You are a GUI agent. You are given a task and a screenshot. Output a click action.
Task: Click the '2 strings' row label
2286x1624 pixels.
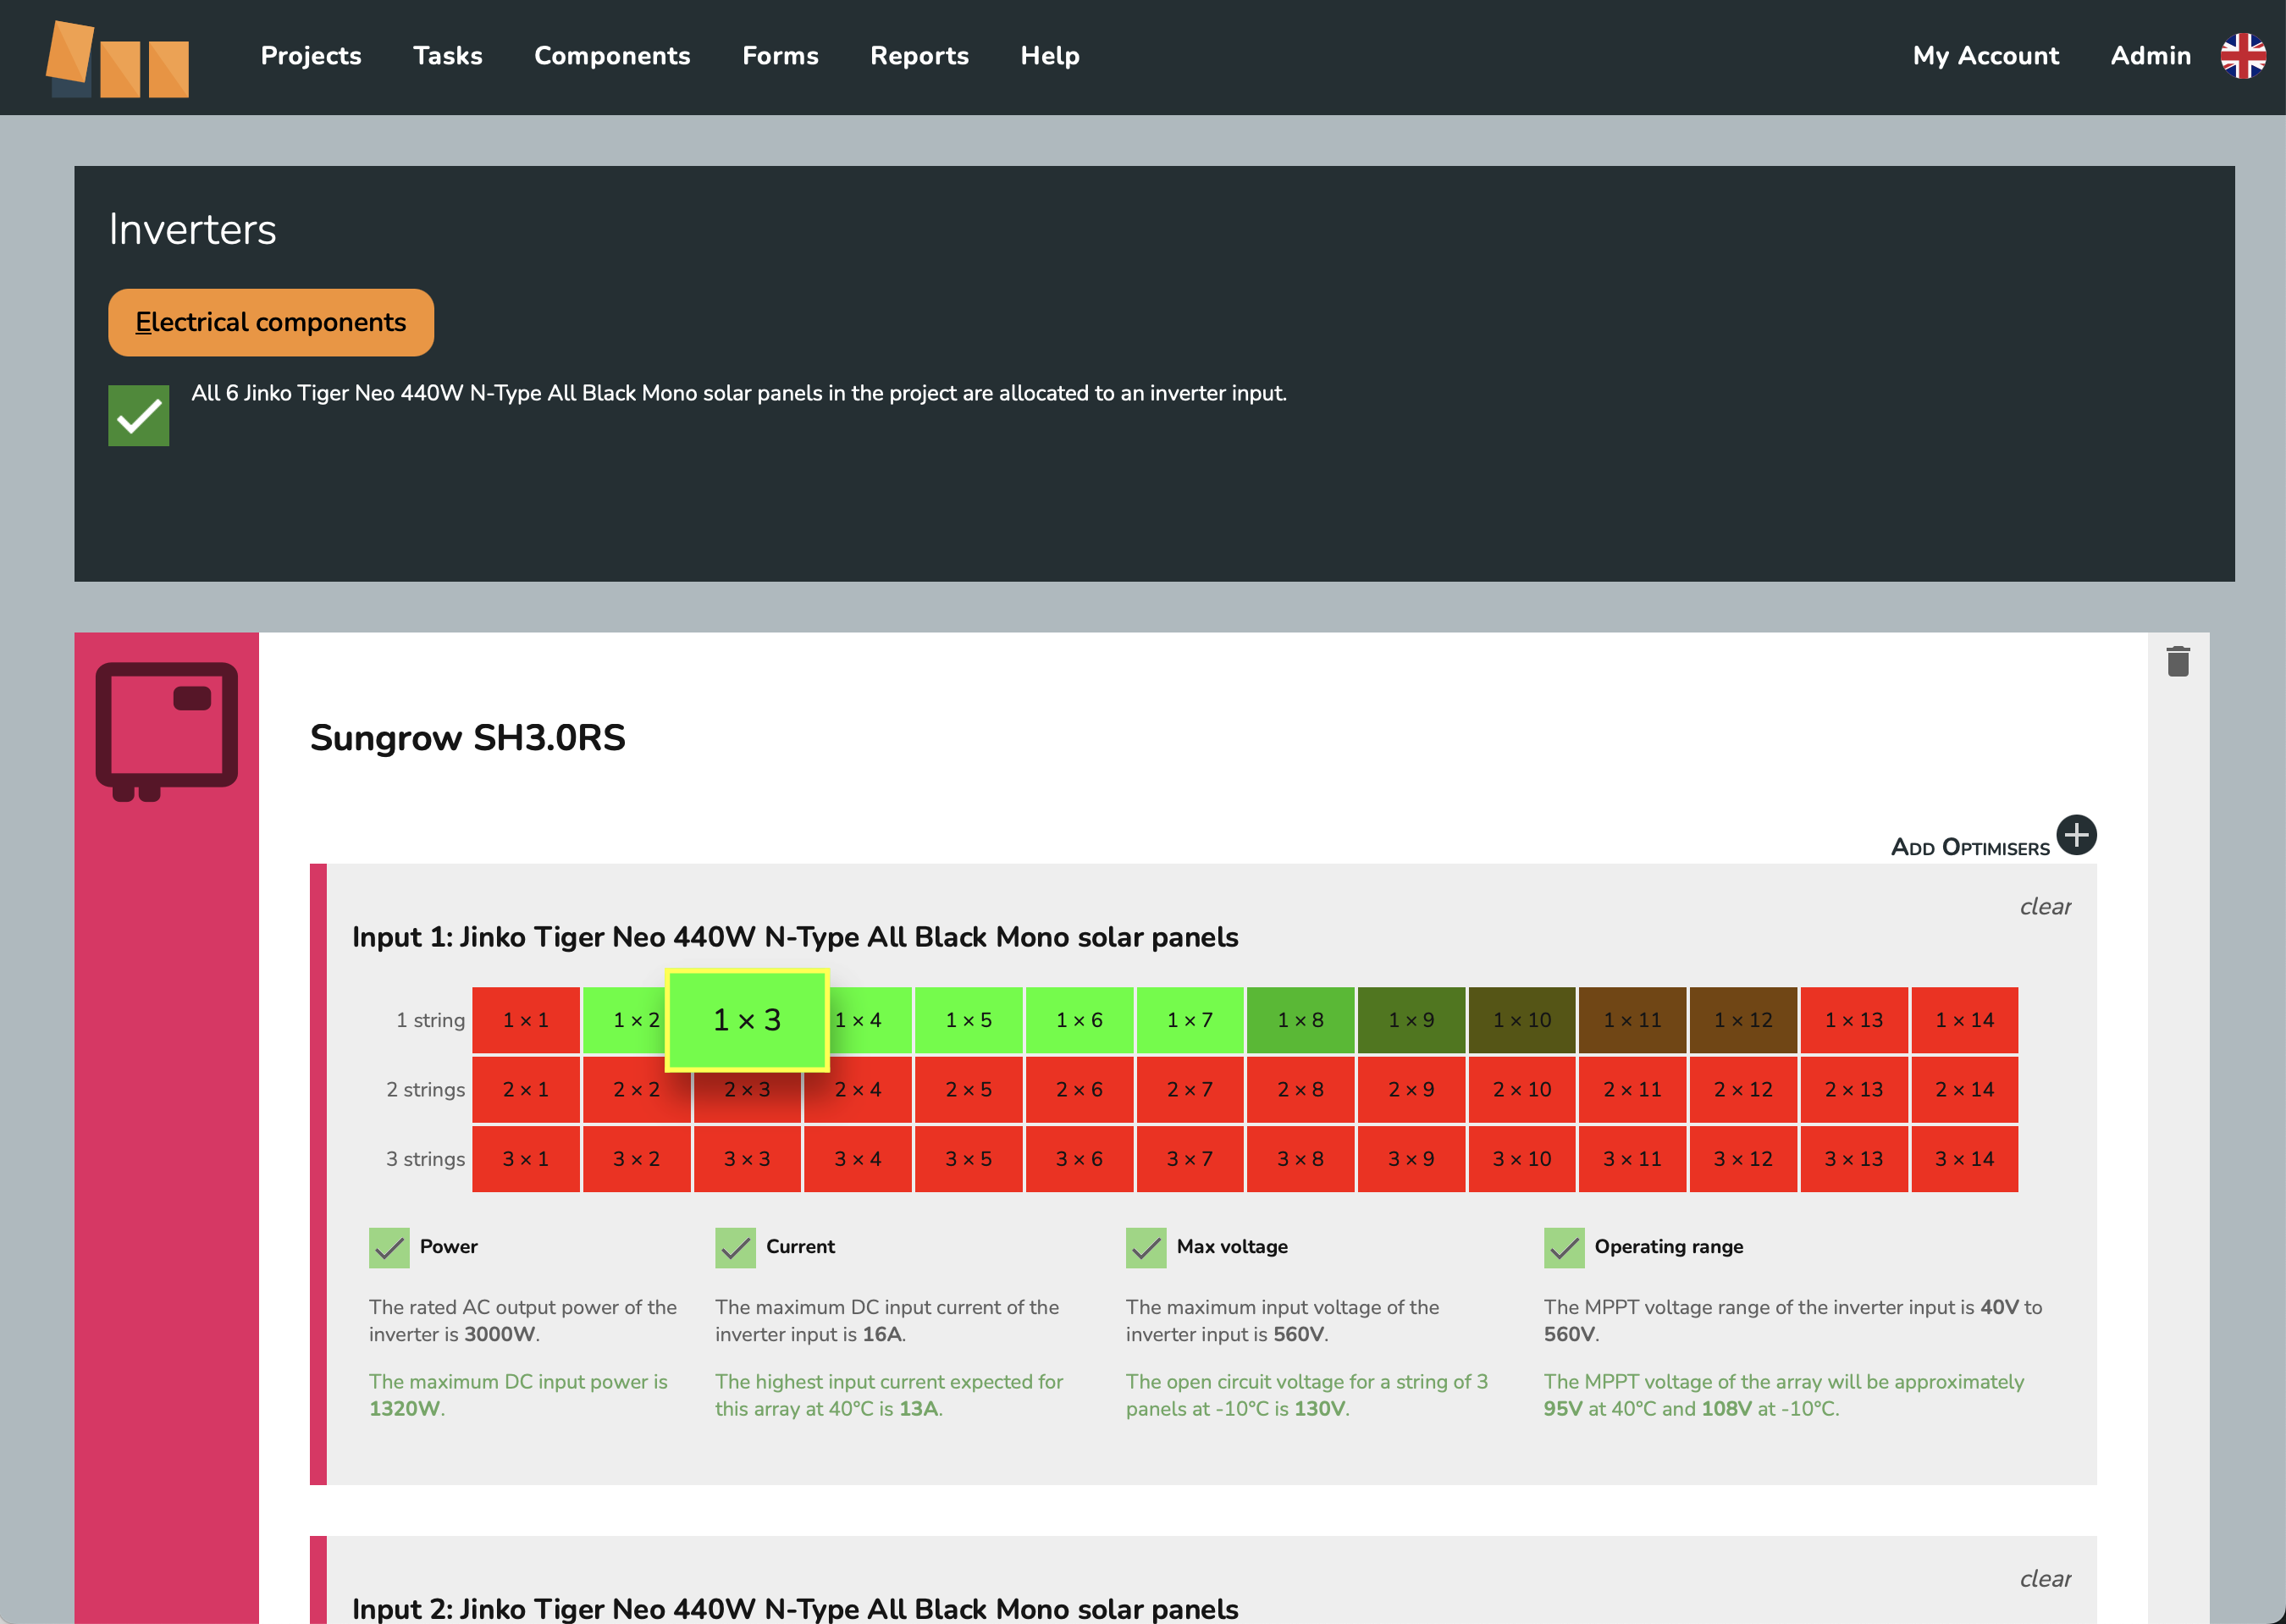point(426,1089)
